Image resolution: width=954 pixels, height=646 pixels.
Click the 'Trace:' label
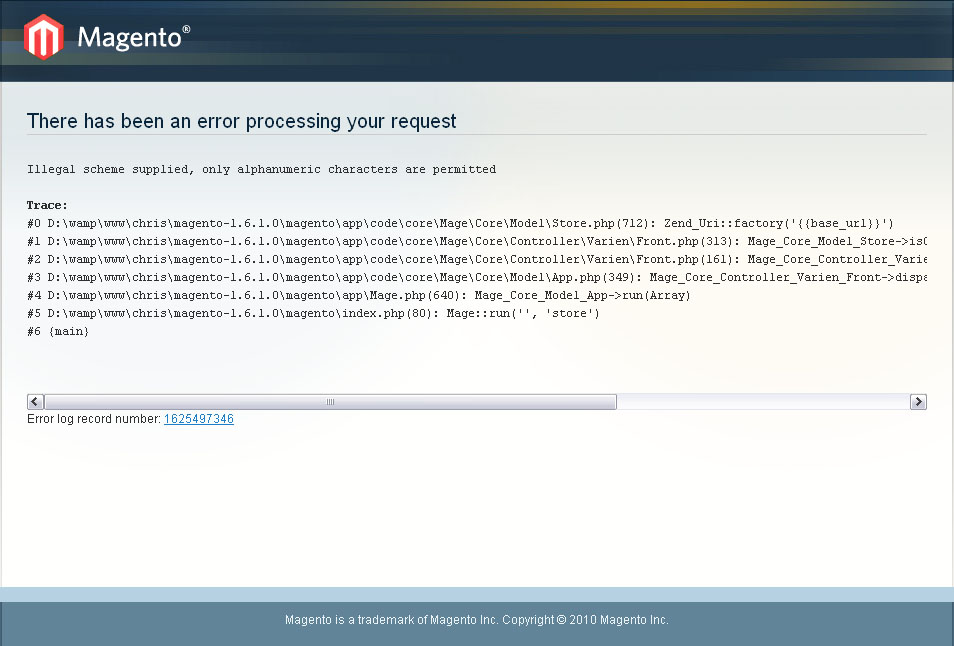[x=47, y=205]
